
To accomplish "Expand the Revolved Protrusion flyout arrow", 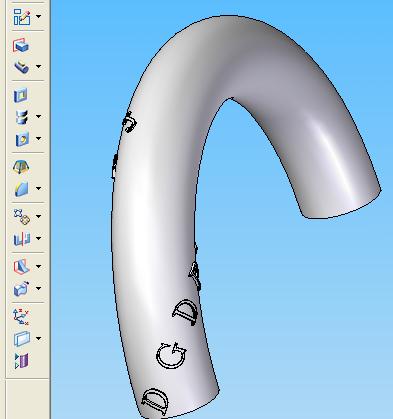I will [39, 66].
